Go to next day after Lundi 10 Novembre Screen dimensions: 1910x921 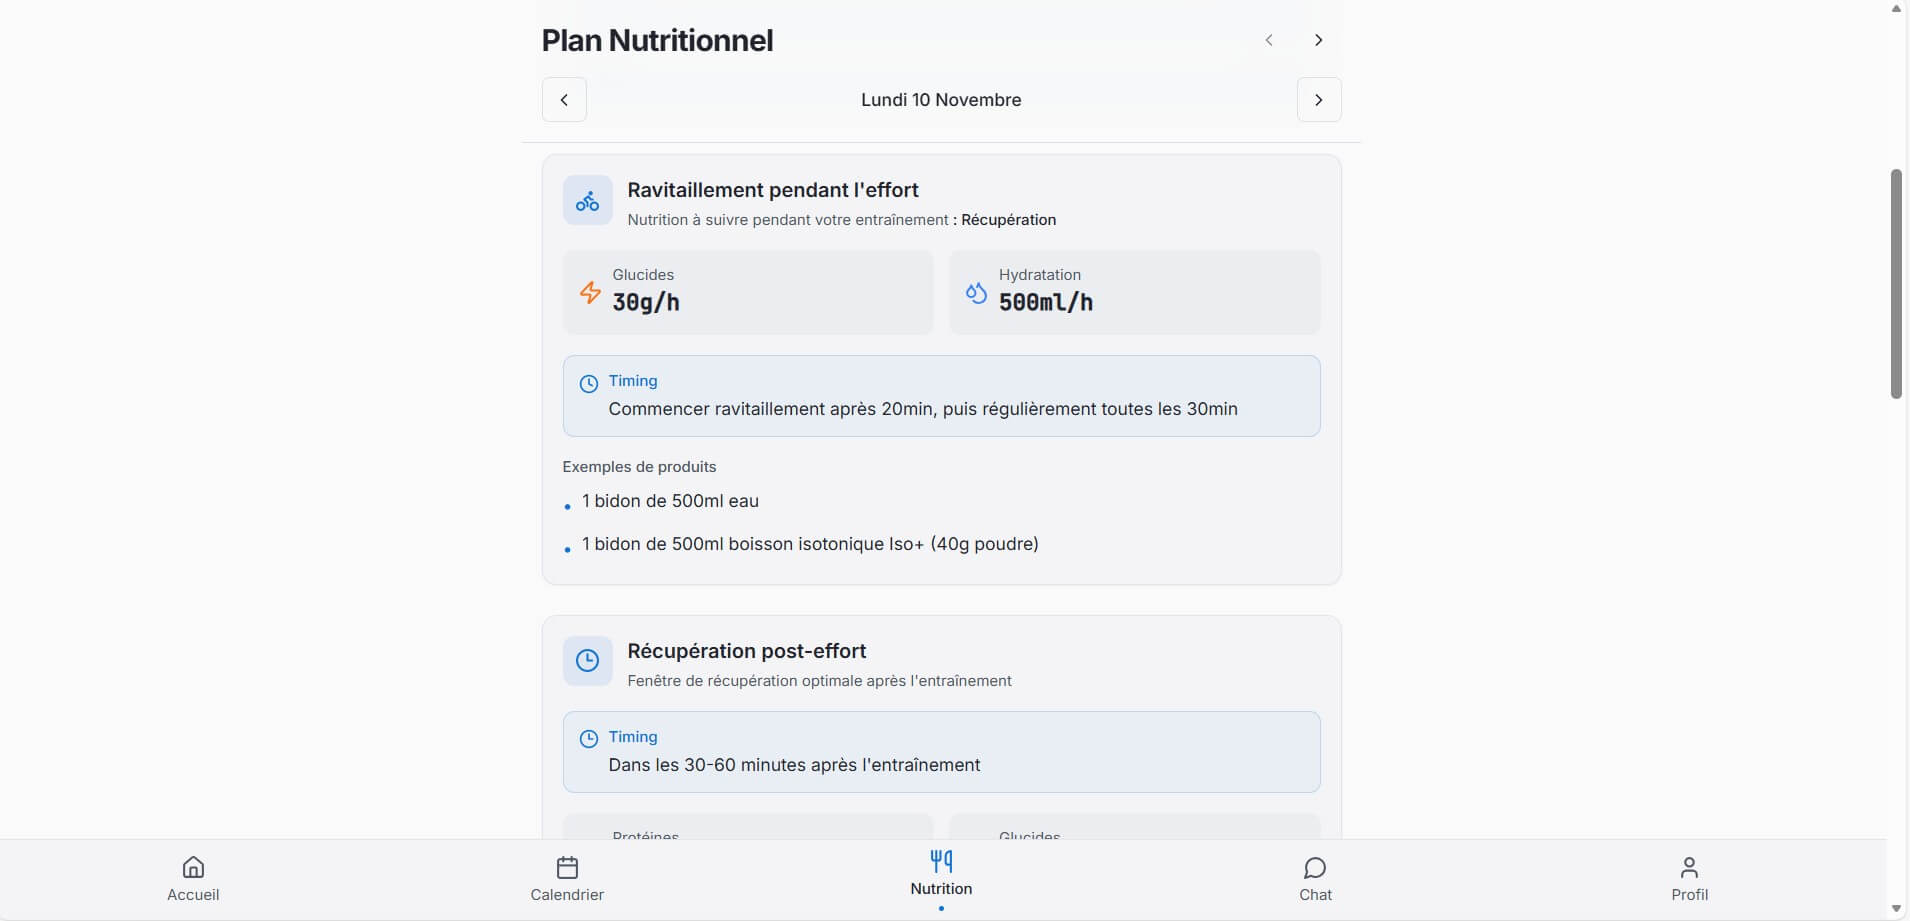(1319, 100)
